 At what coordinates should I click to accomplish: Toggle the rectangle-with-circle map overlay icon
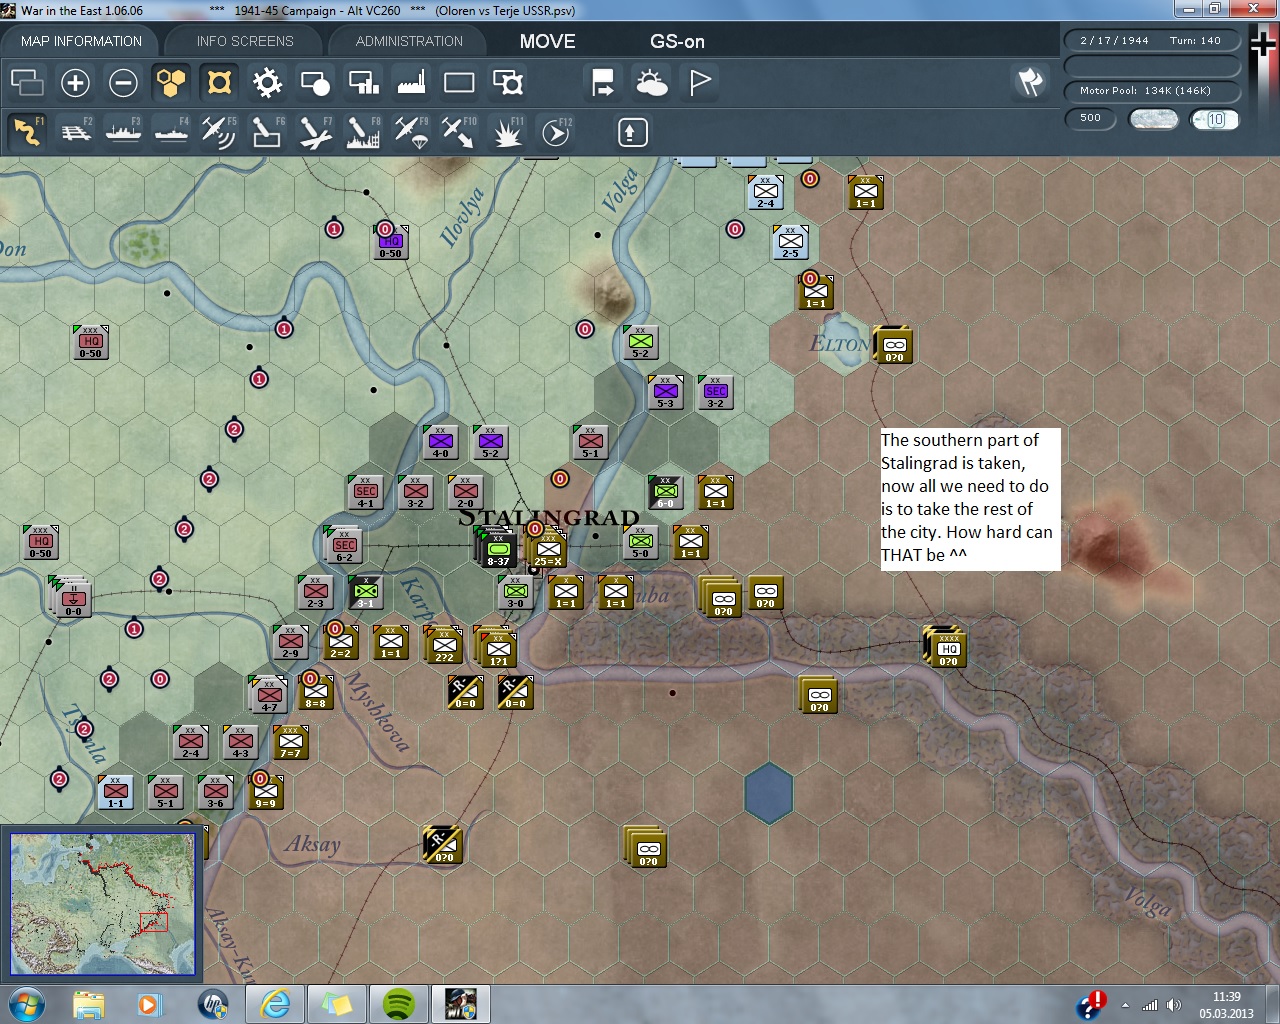(x=315, y=82)
